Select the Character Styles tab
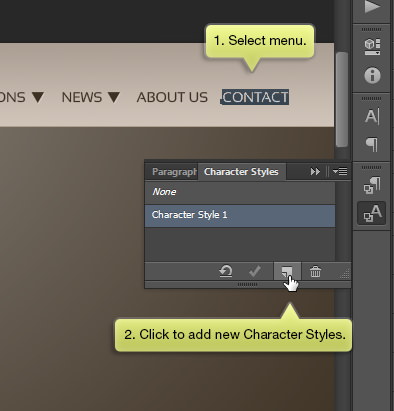This screenshot has height=411, width=394. click(241, 172)
